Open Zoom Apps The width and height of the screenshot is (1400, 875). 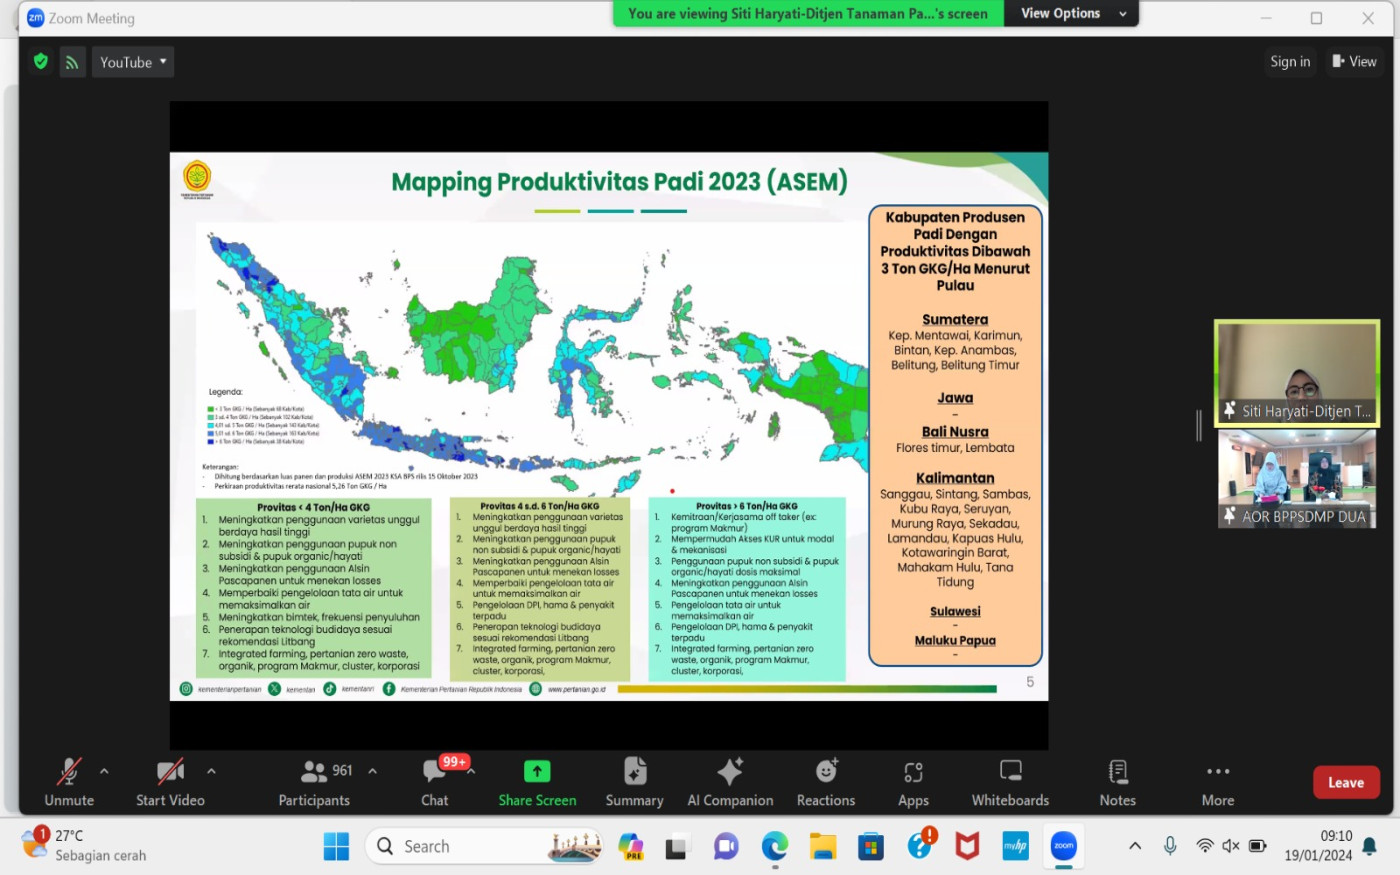913,782
